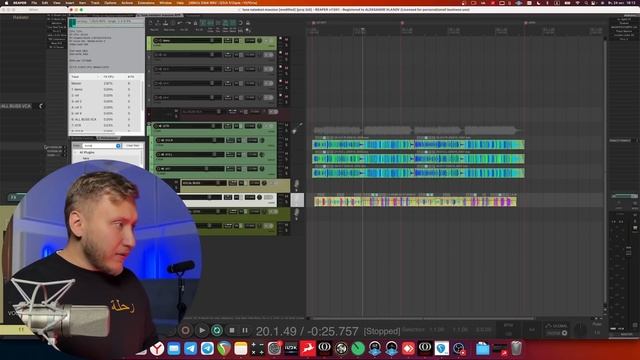The height and width of the screenshot is (360, 640).
Task: Click the transport Stop button
Action: pyautogui.click(x=231, y=330)
